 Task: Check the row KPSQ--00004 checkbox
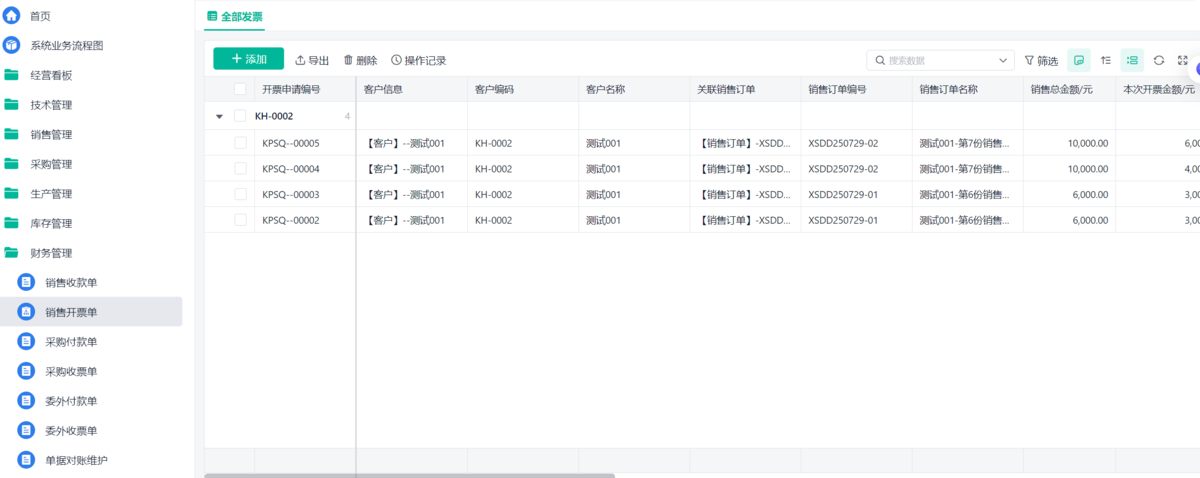240,168
